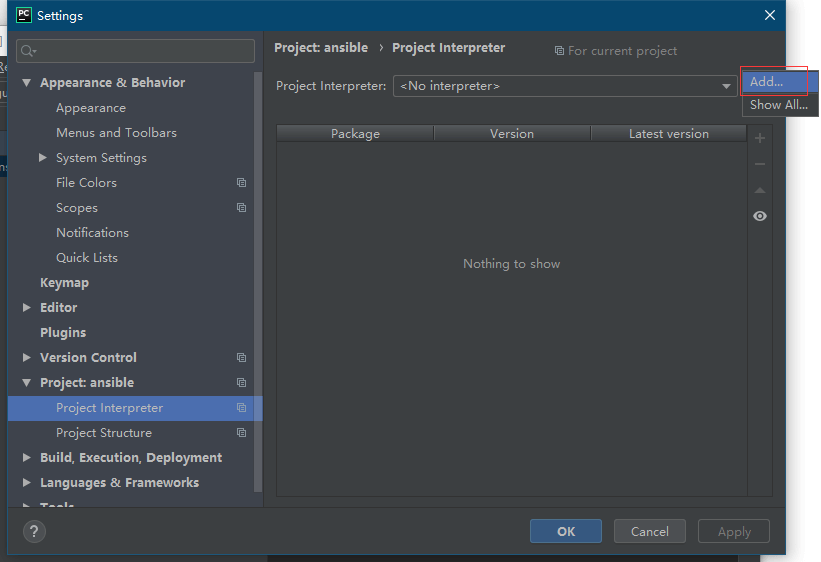Click the Cancel button
The width and height of the screenshot is (821, 562).
(649, 531)
